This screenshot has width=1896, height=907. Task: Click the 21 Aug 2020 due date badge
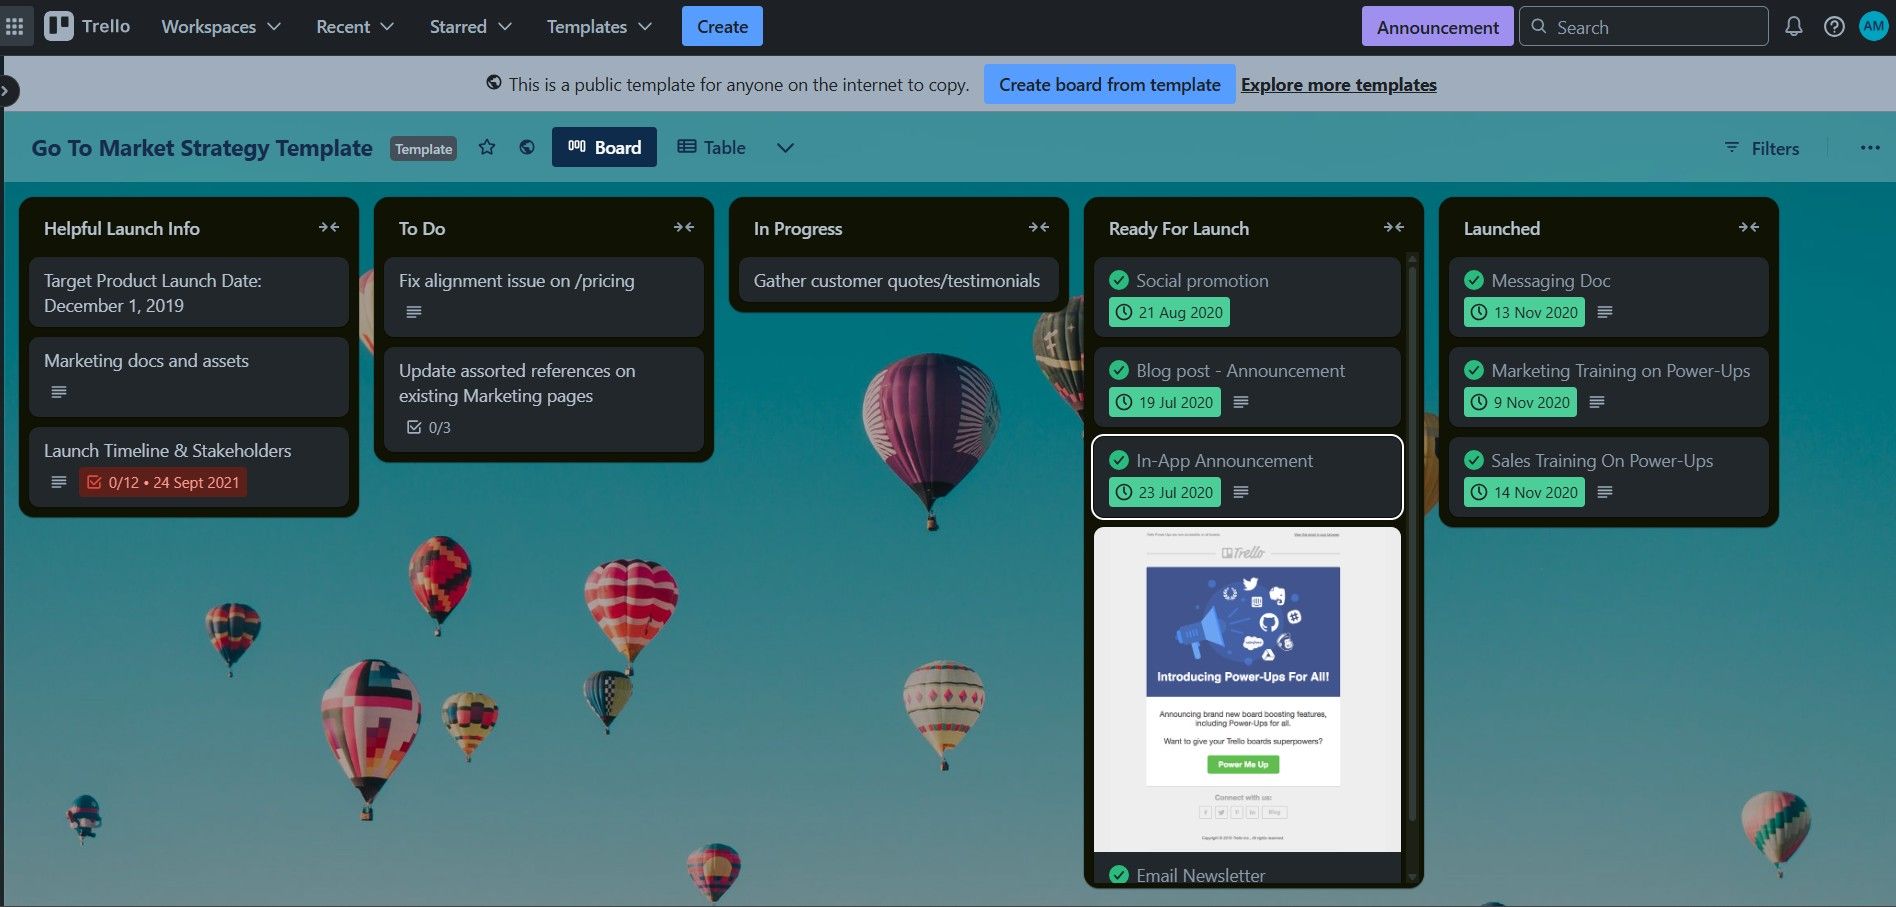pos(1169,312)
